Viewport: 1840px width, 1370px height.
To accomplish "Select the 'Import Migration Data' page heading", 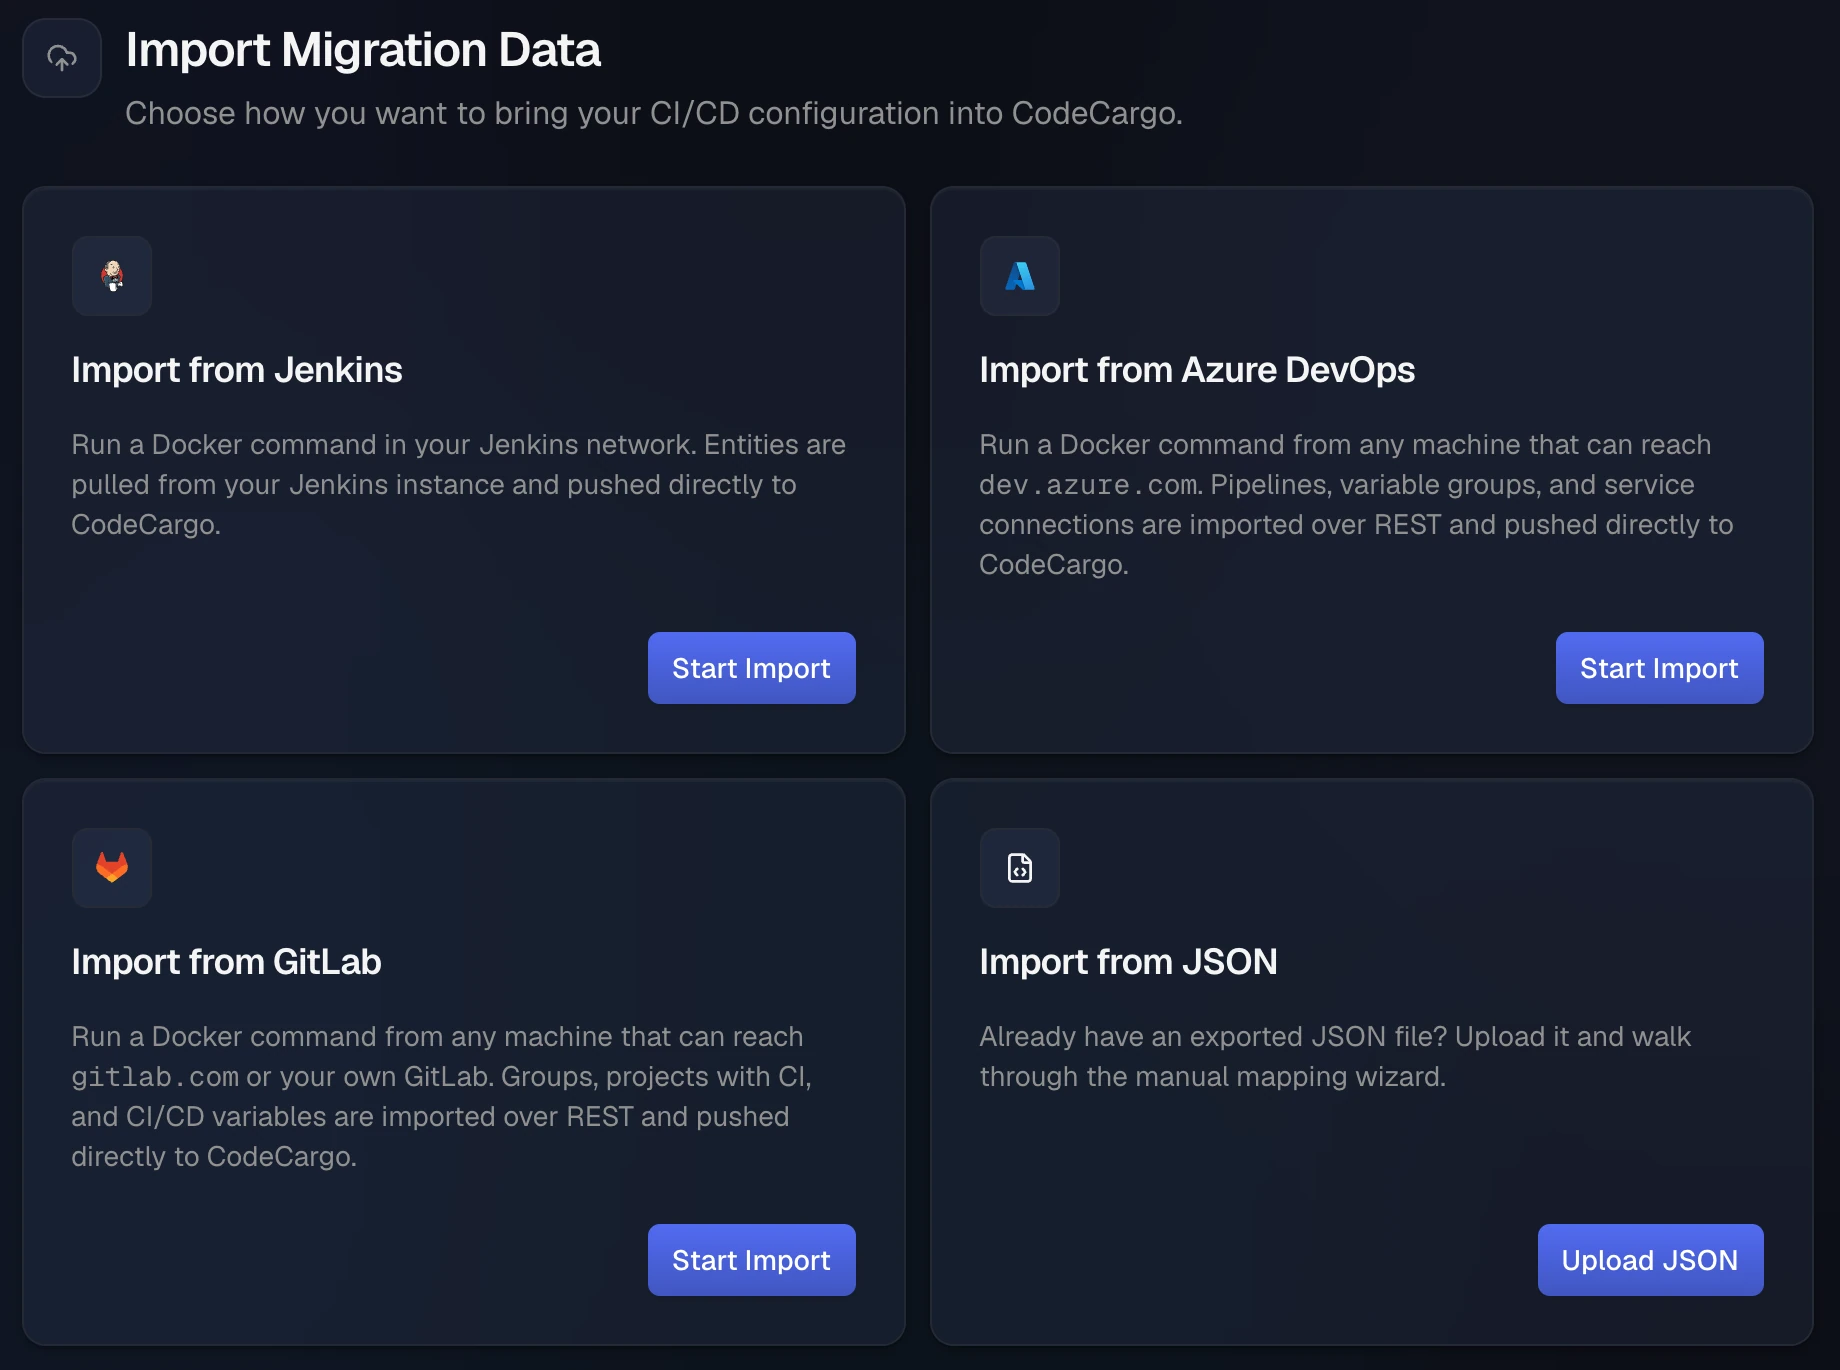I will (363, 50).
